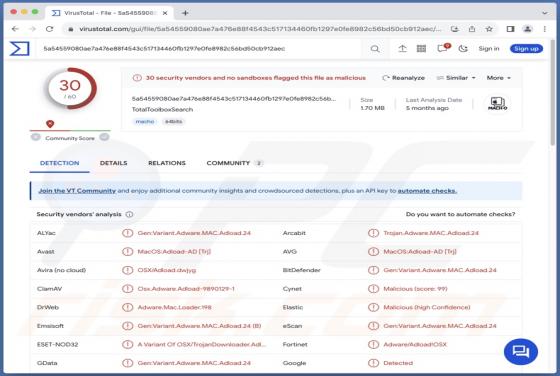This screenshot has height=376, width=560.
Task: Open the search magnifier icon
Action: (375, 49)
